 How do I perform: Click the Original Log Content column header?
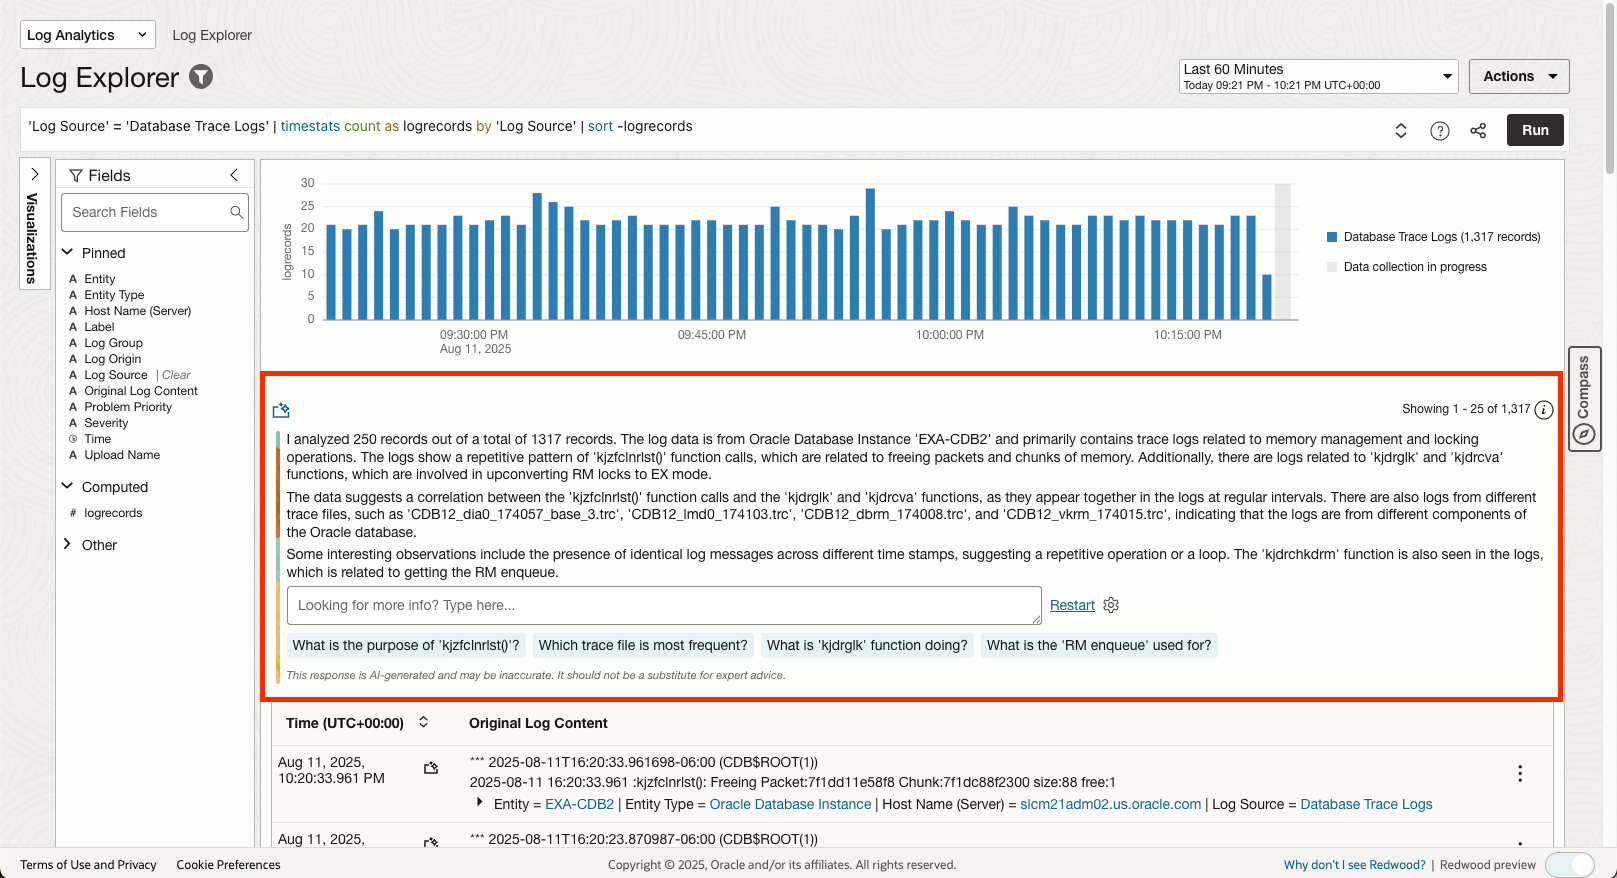pos(538,723)
